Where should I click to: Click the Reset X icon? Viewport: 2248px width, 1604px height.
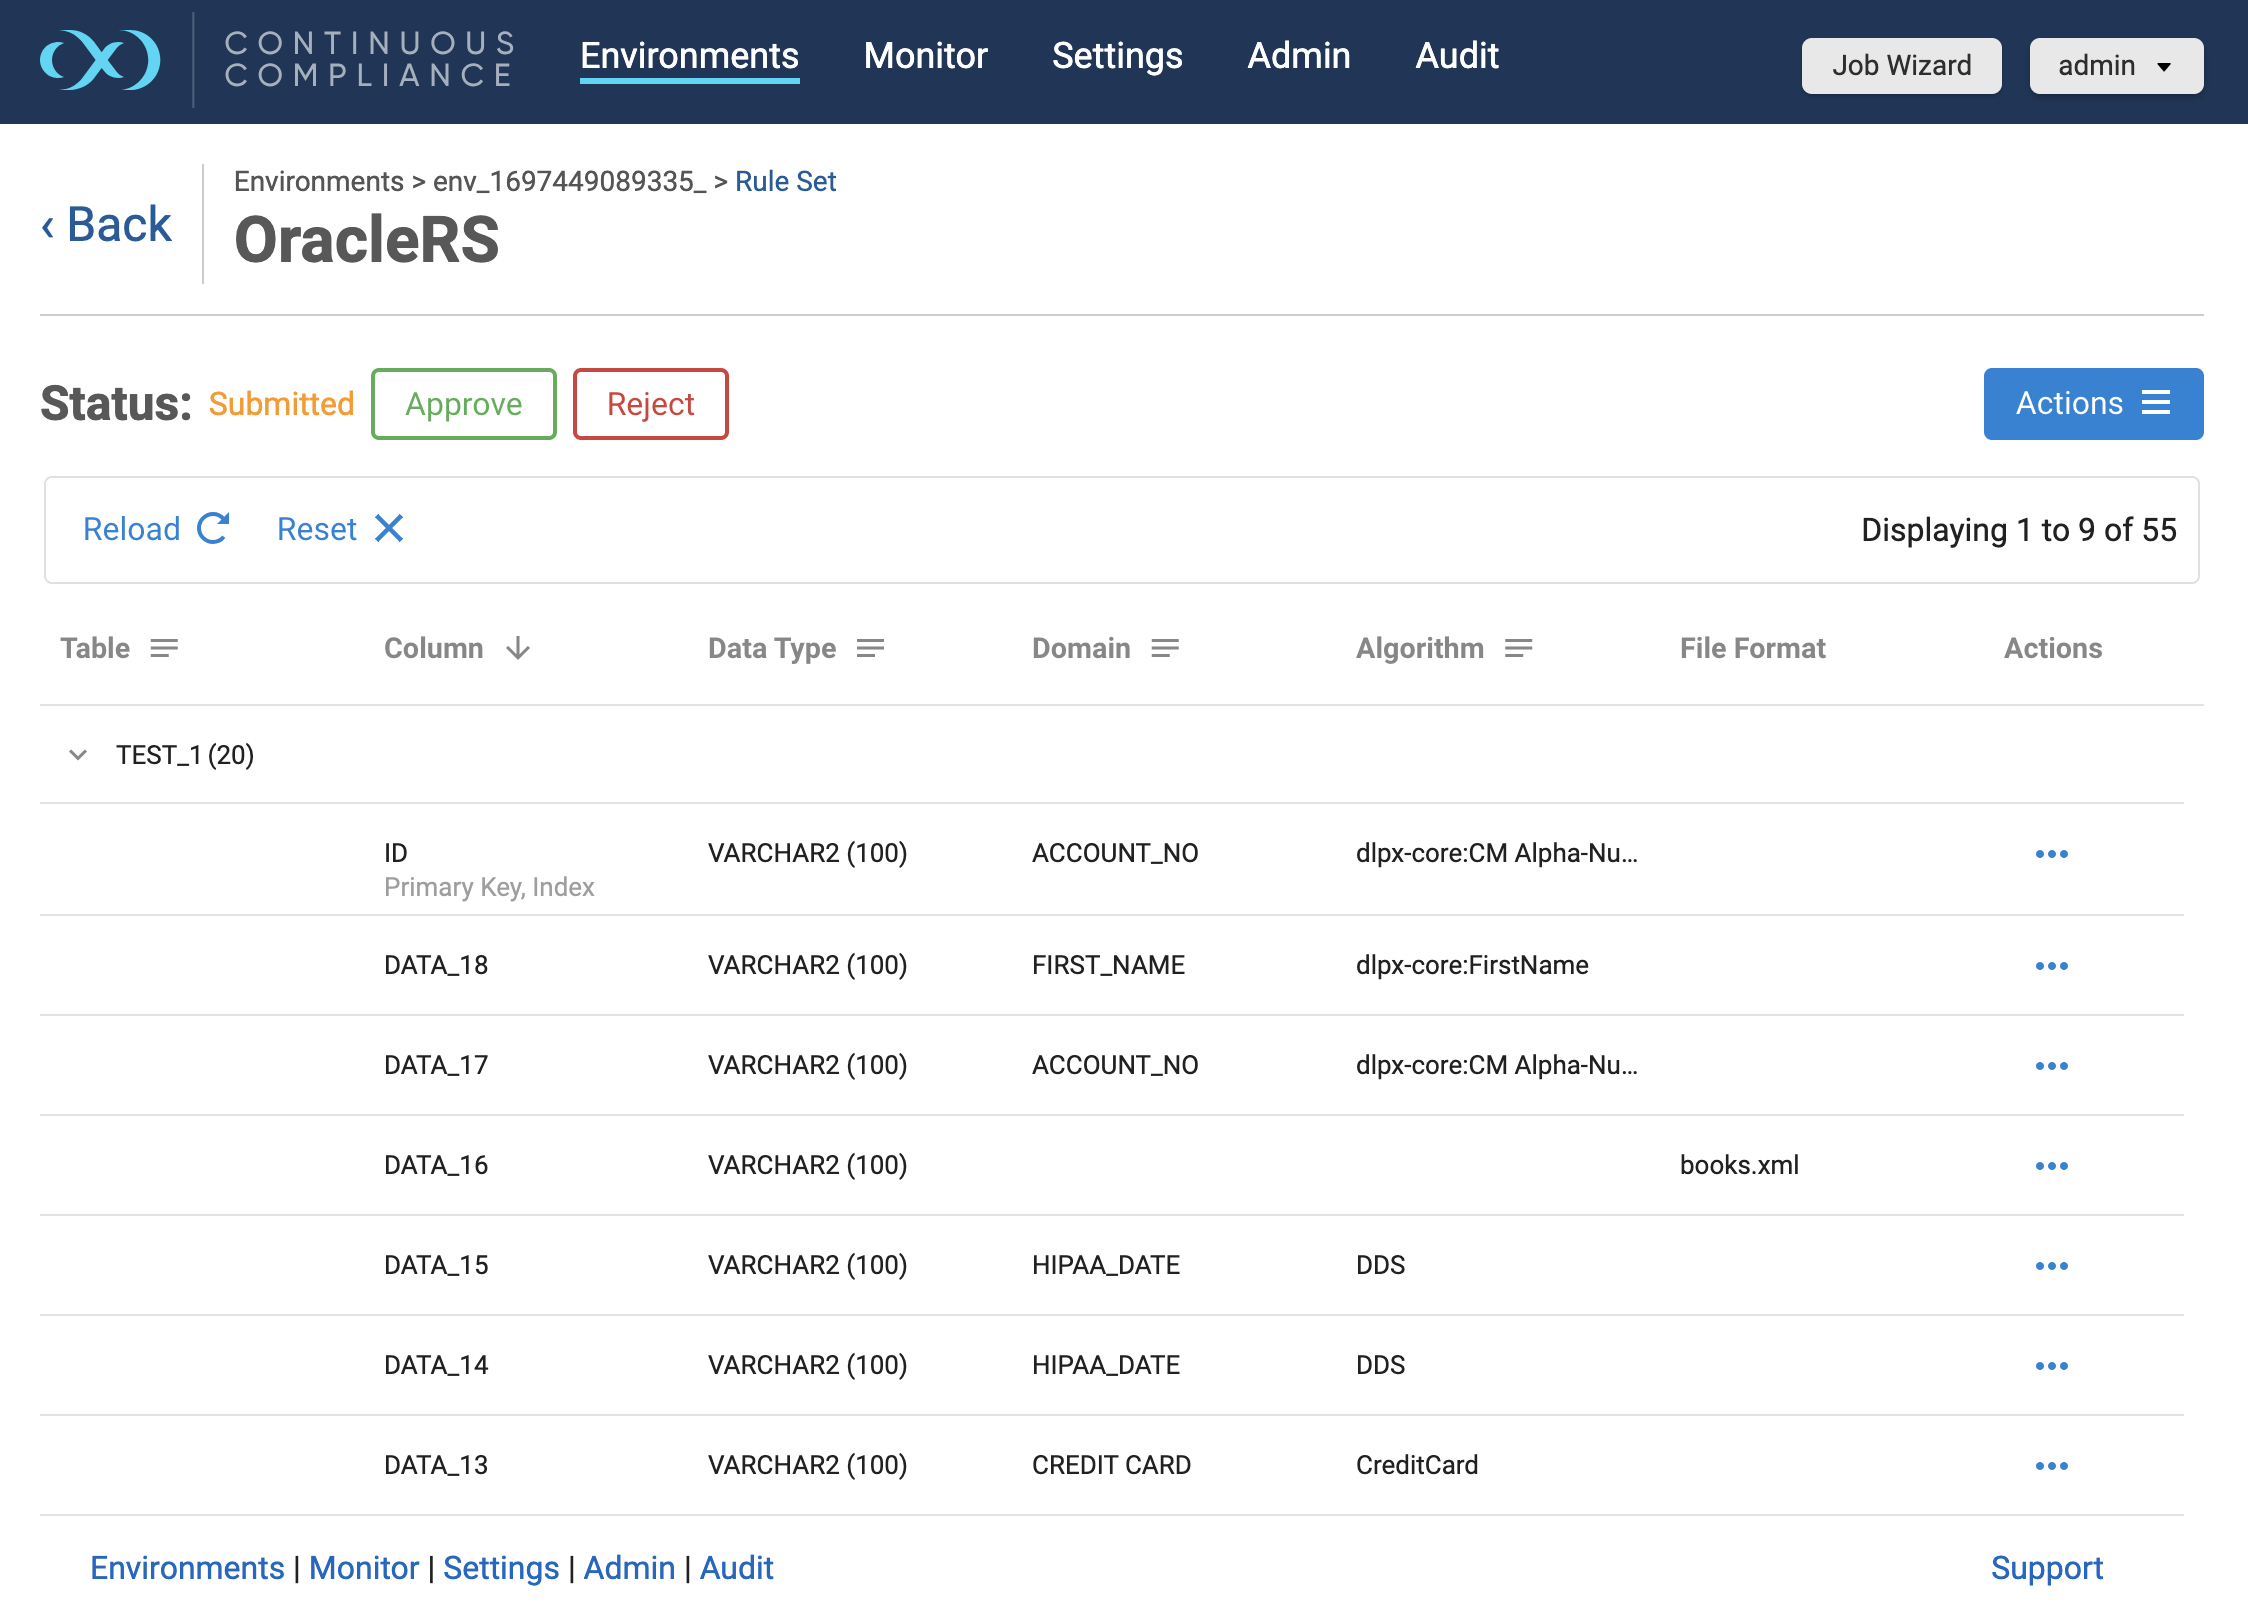click(x=389, y=528)
